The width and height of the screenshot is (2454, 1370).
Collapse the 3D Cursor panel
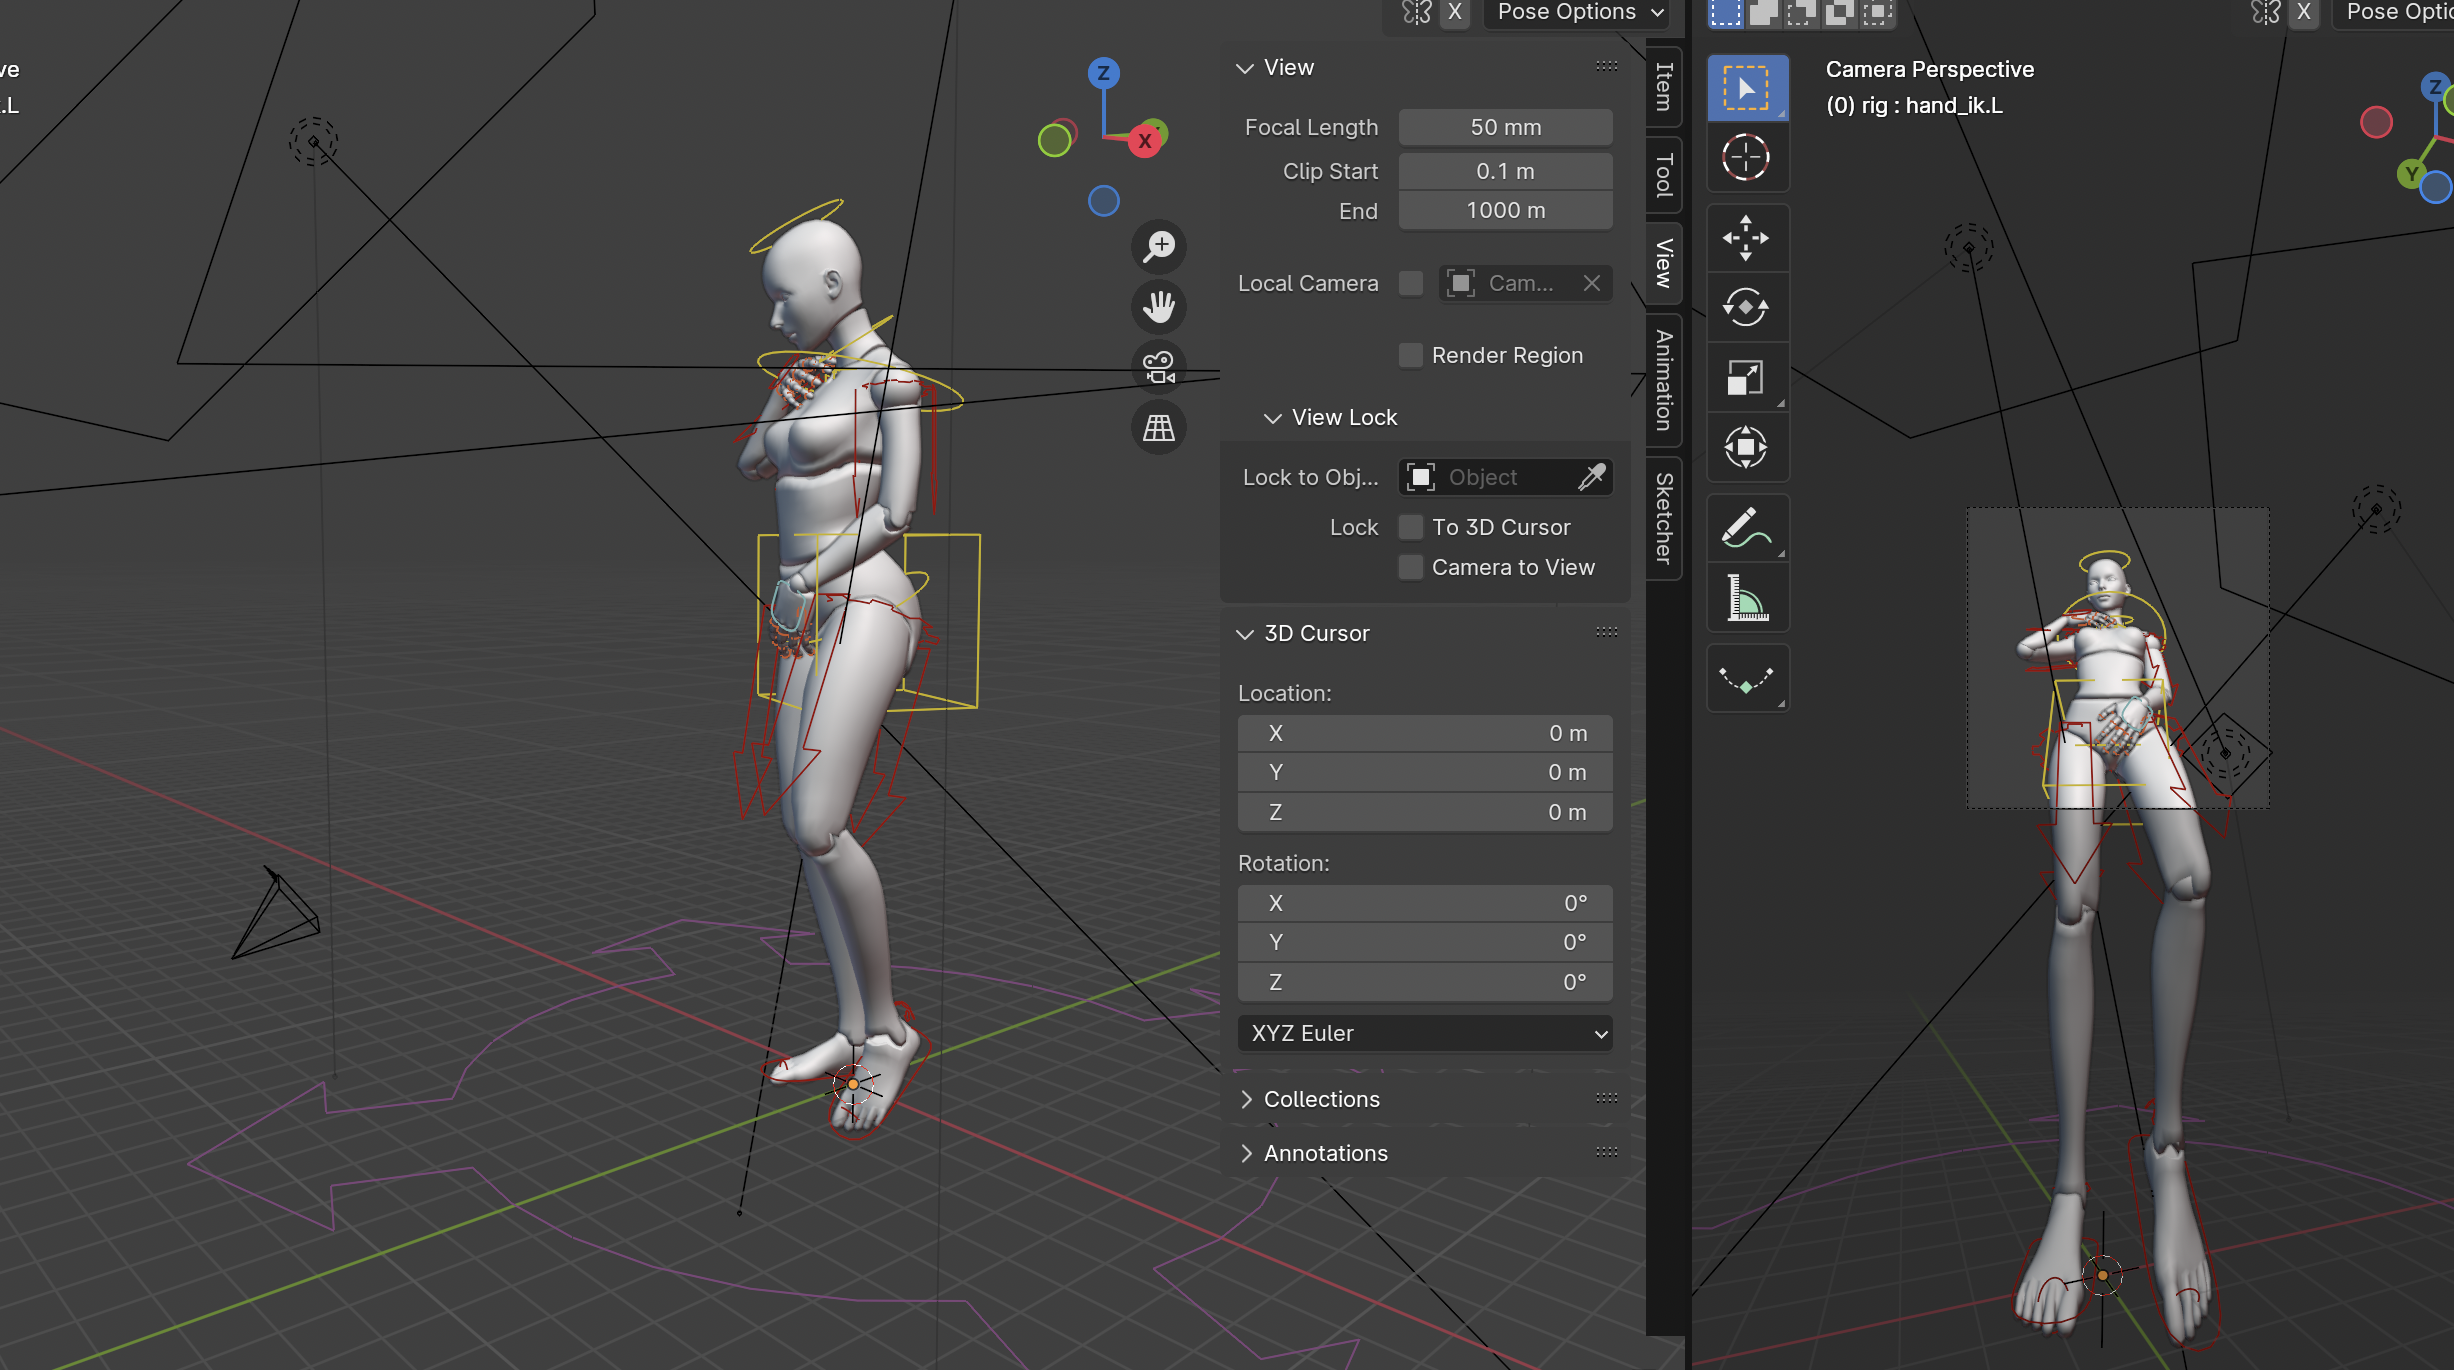pyautogui.click(x=1245, y=634)
